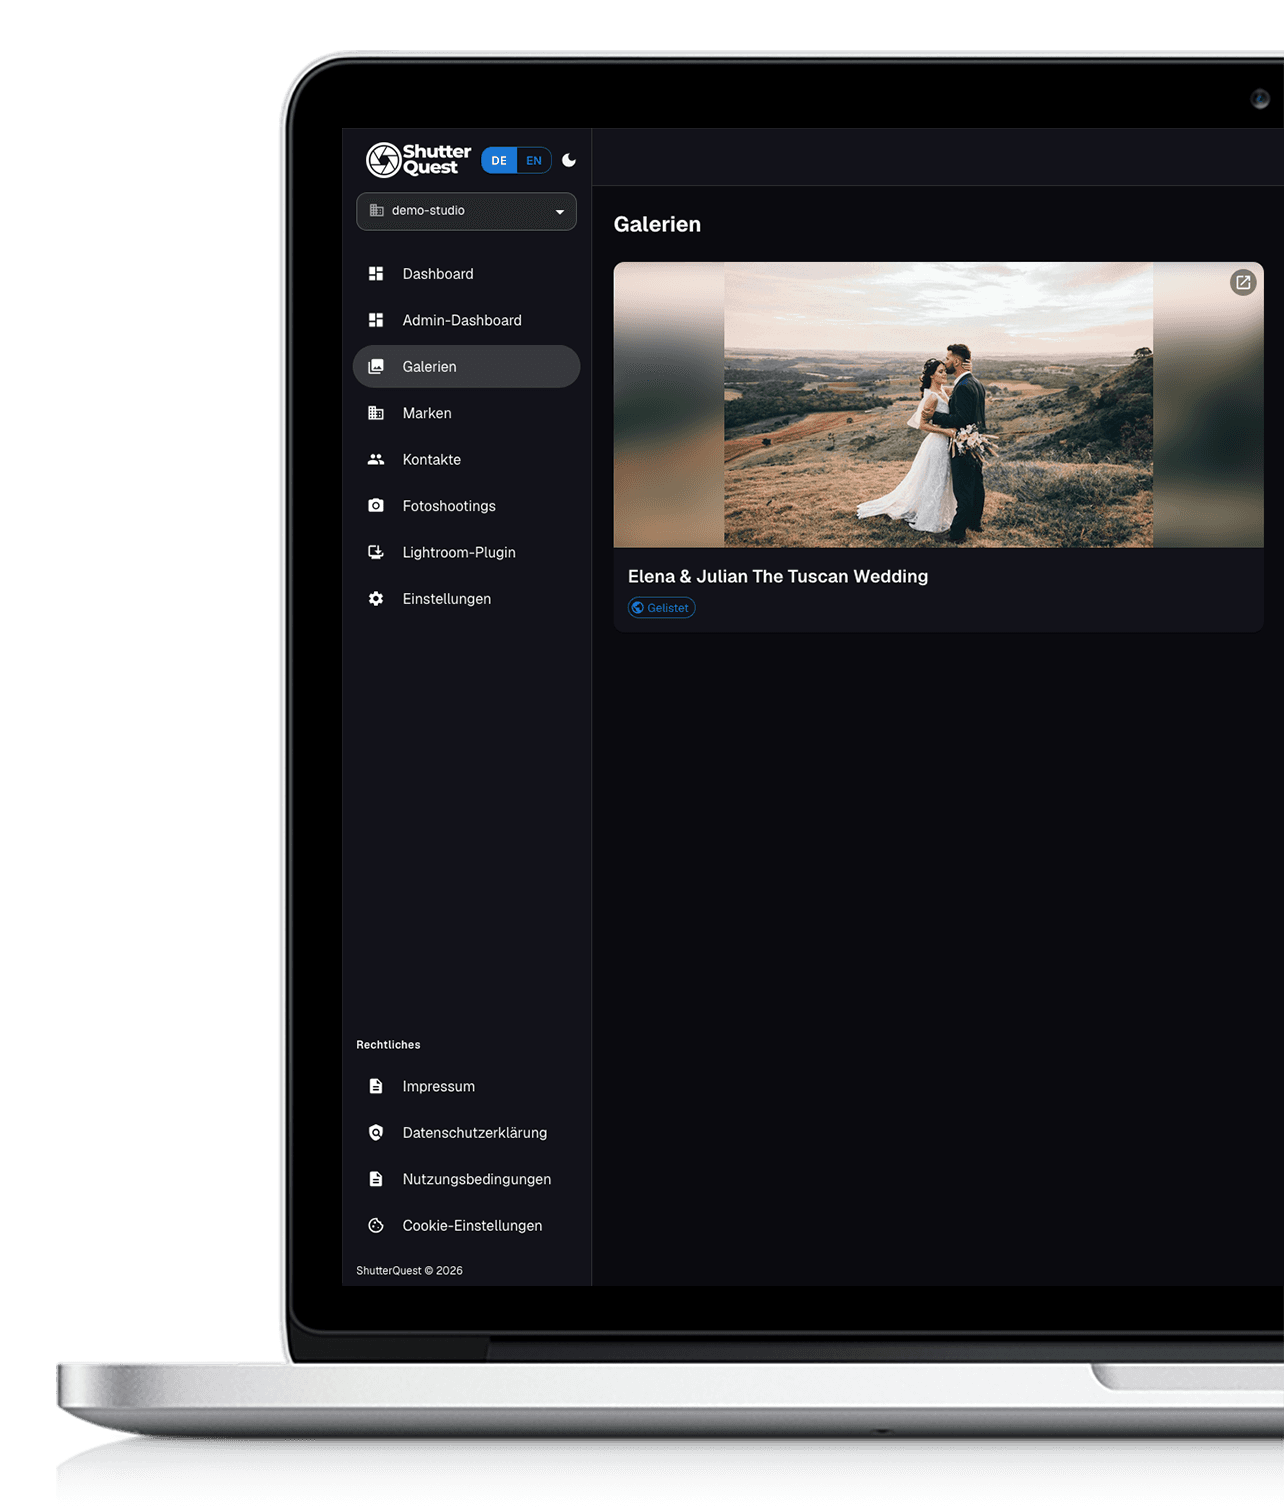This screenshot has height=1512, width=1284.
Task: Click the Einstellungen gear icon
Action: (376, 599)
